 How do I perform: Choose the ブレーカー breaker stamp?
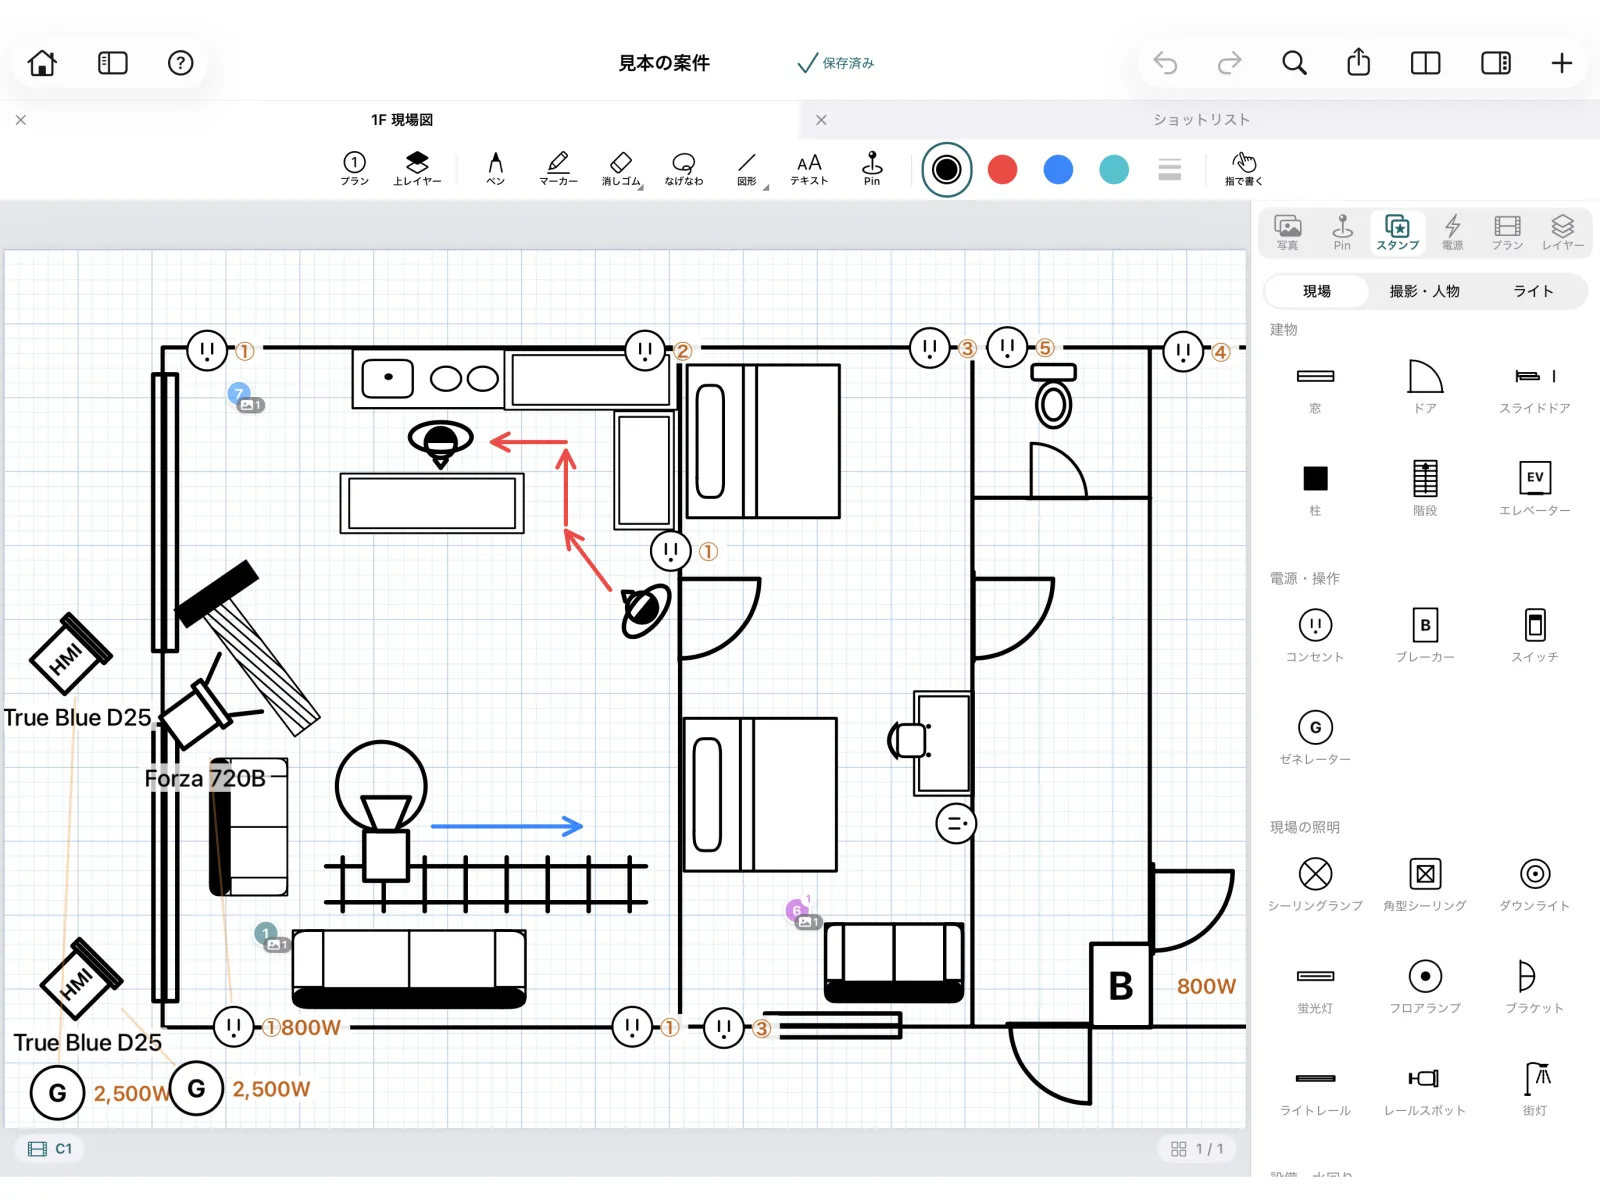pos(1425,635)
